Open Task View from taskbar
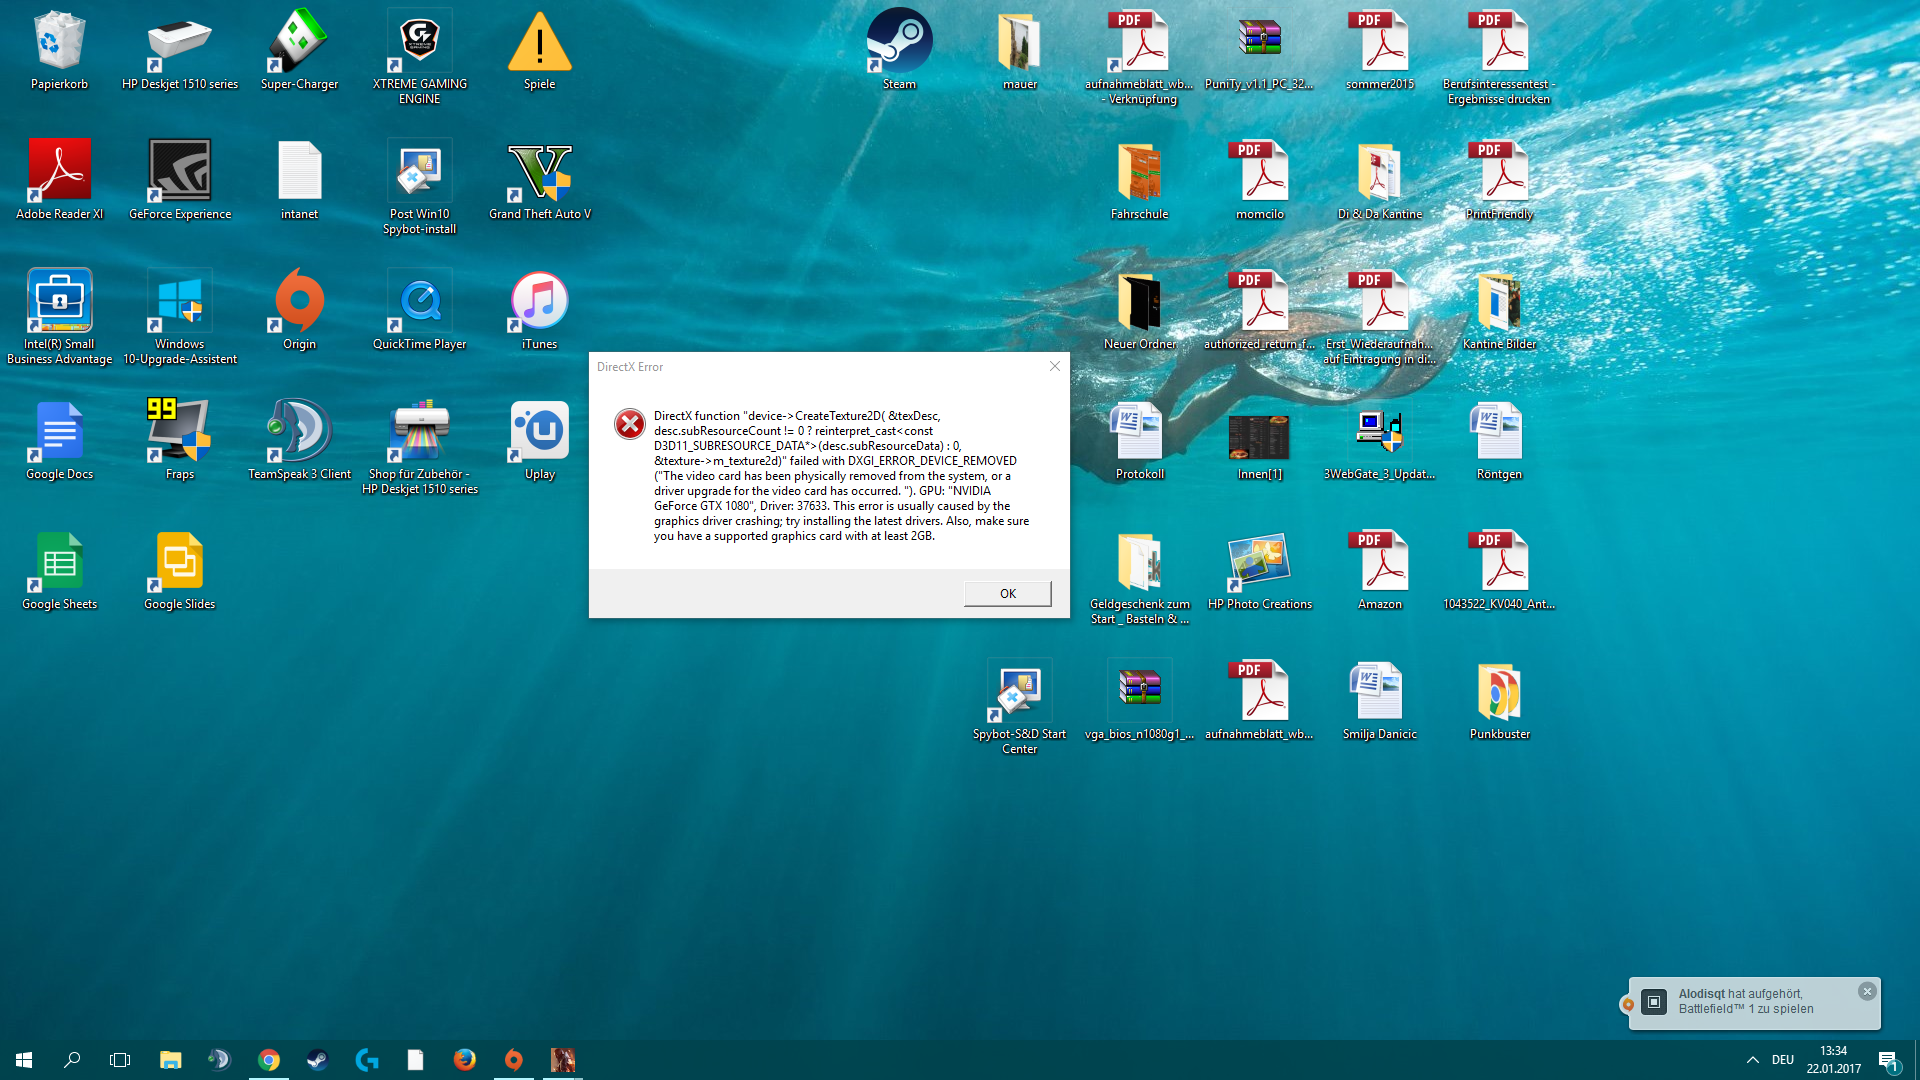Screen dimensions: 1920x1080 pos(120,1060)
